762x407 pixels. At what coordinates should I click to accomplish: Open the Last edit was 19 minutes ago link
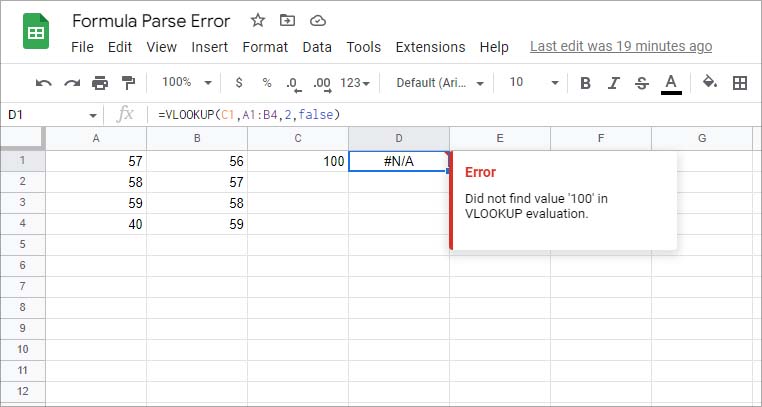click(621, 47)
